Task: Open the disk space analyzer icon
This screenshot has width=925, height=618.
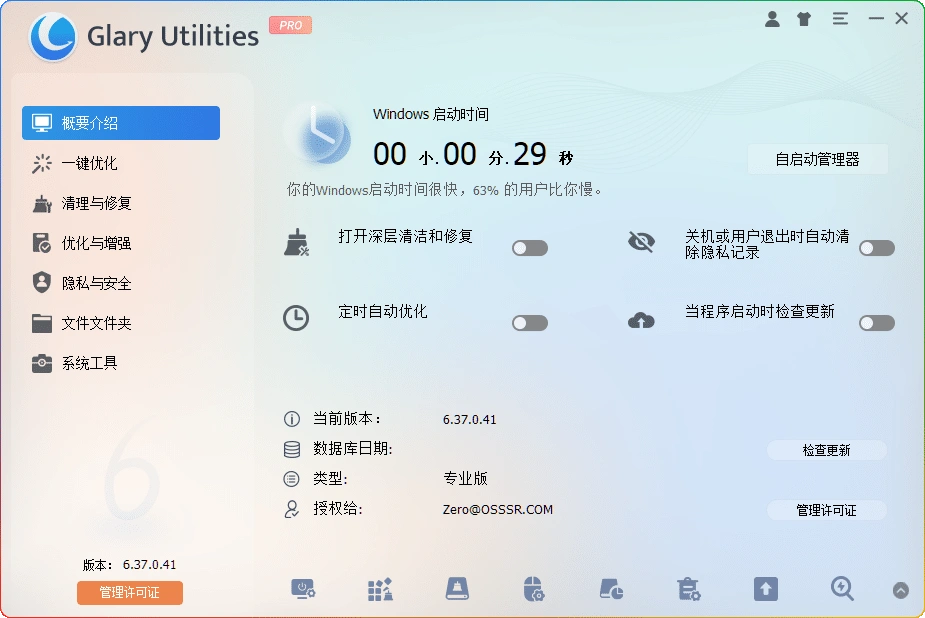Action: tap(611, 590)
